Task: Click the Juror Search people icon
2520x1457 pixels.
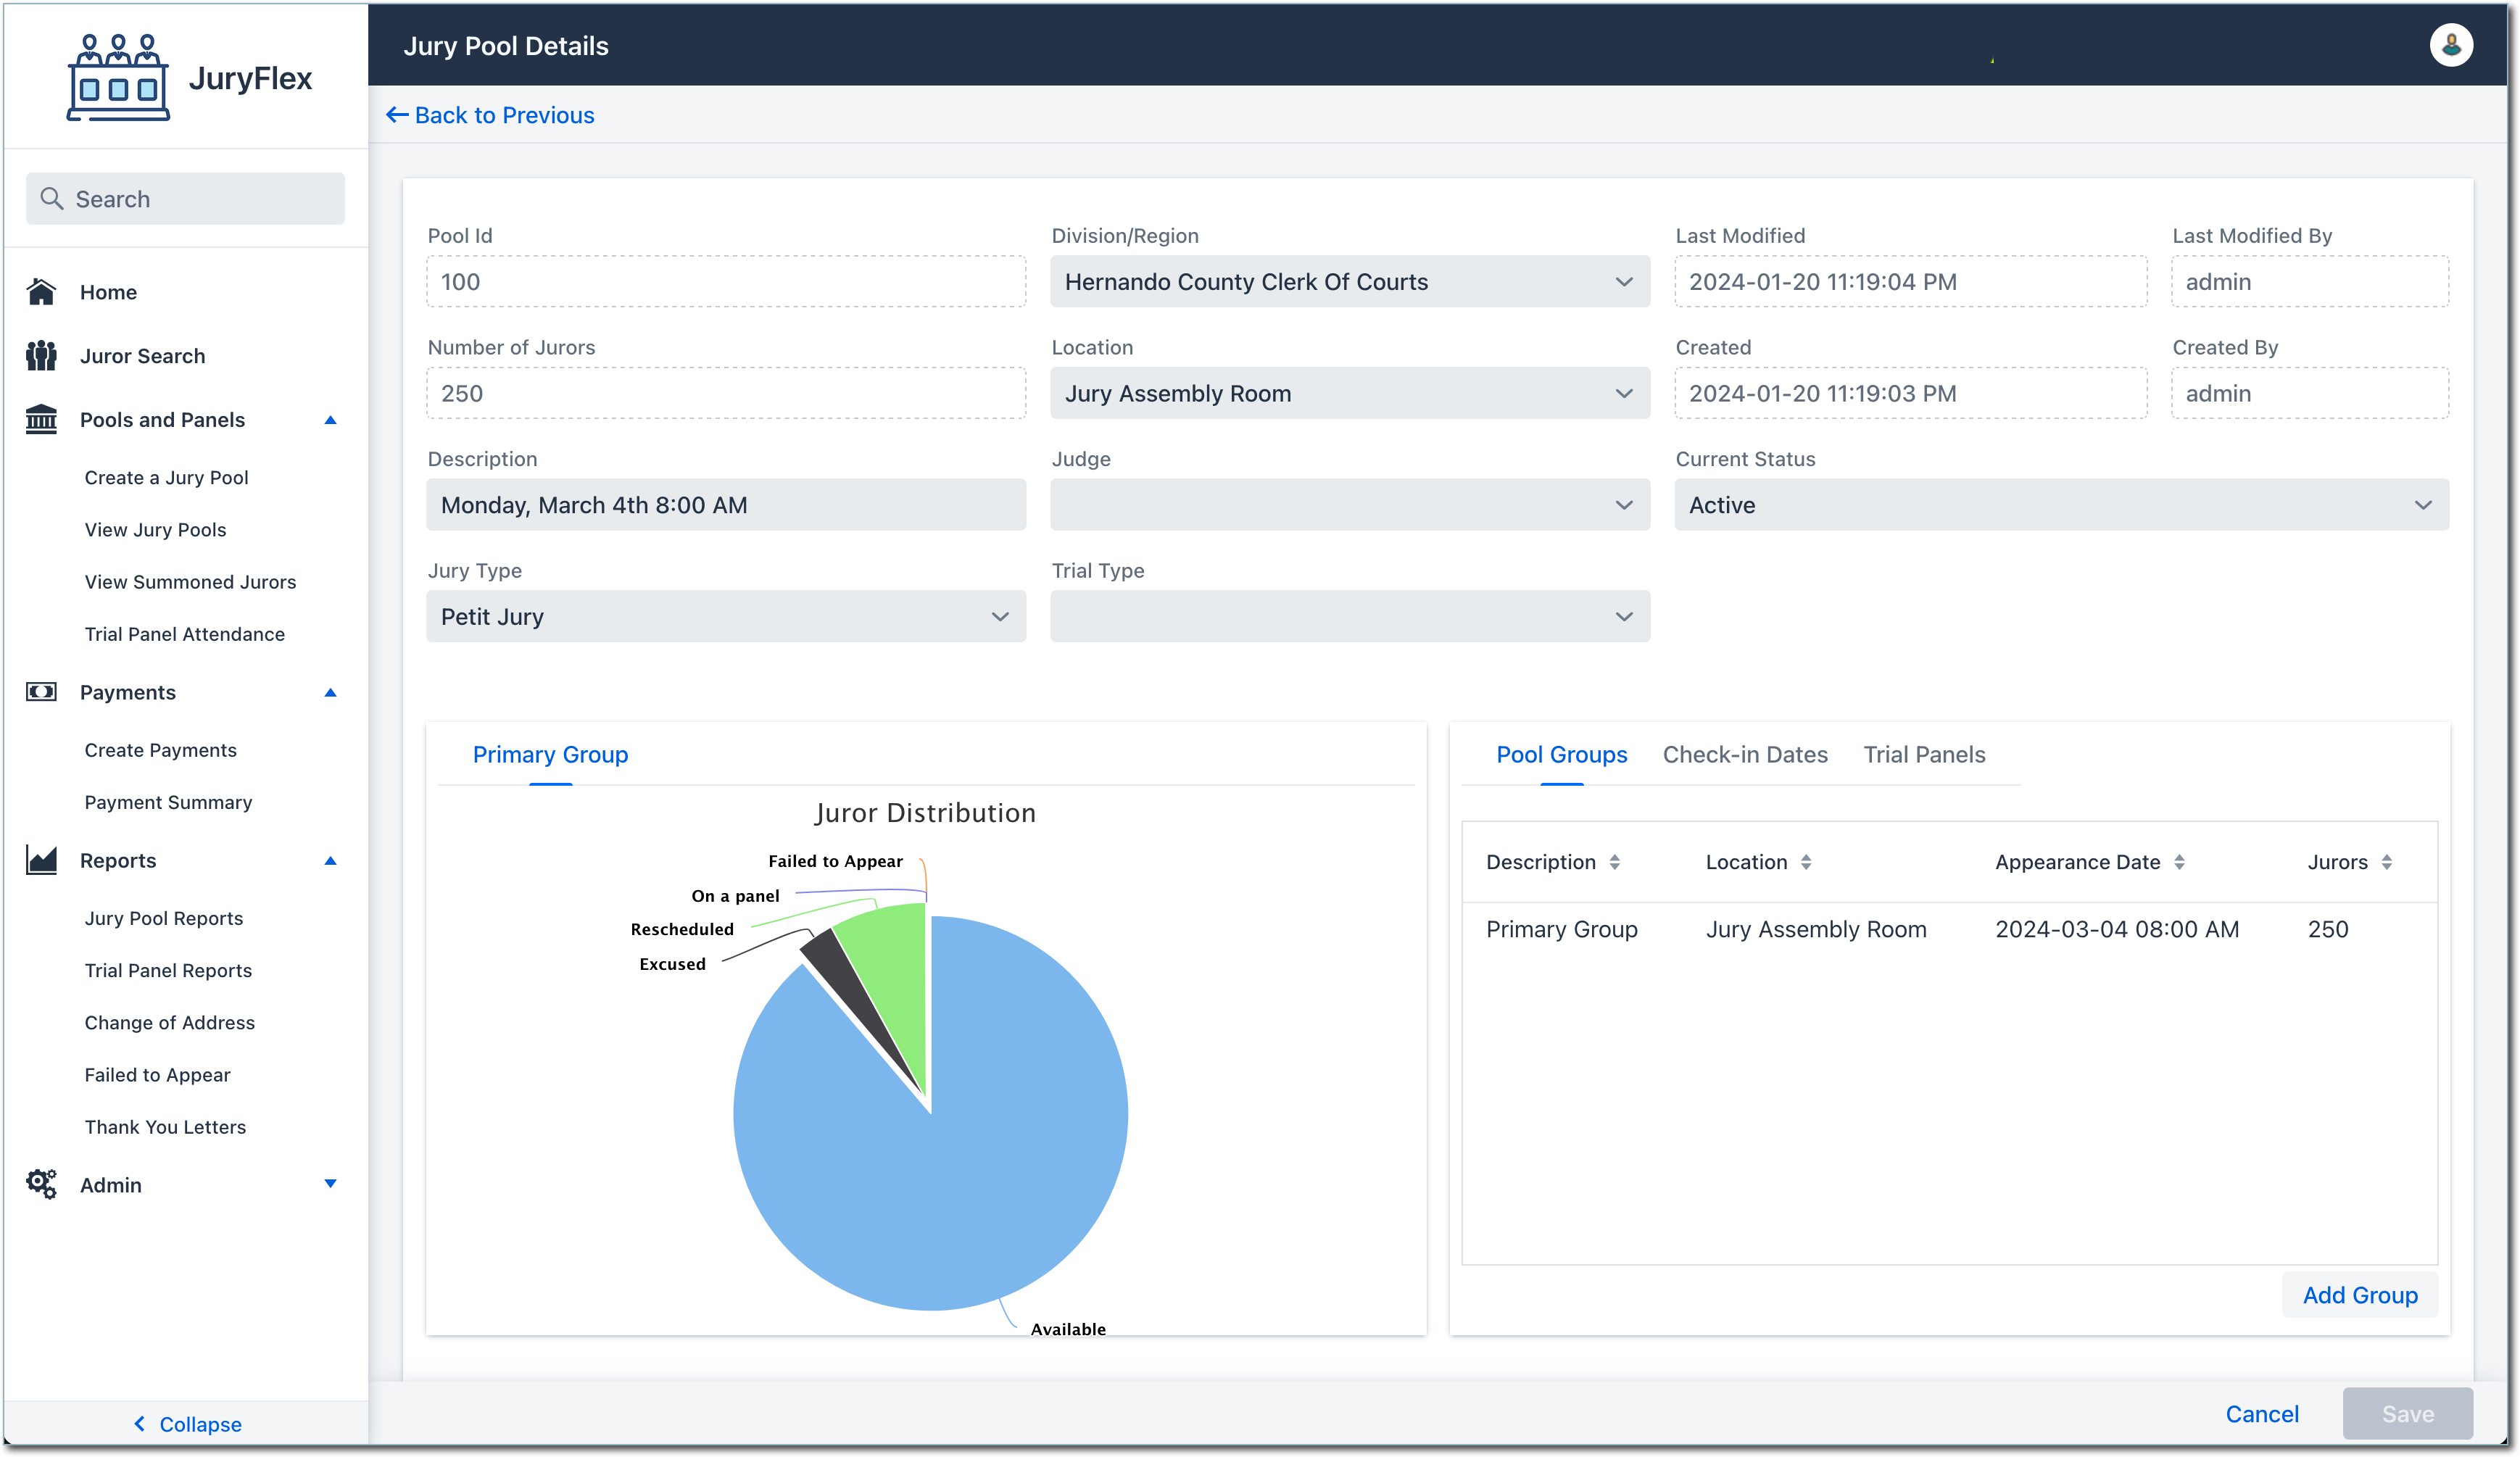Action: [x=41, y=356]
